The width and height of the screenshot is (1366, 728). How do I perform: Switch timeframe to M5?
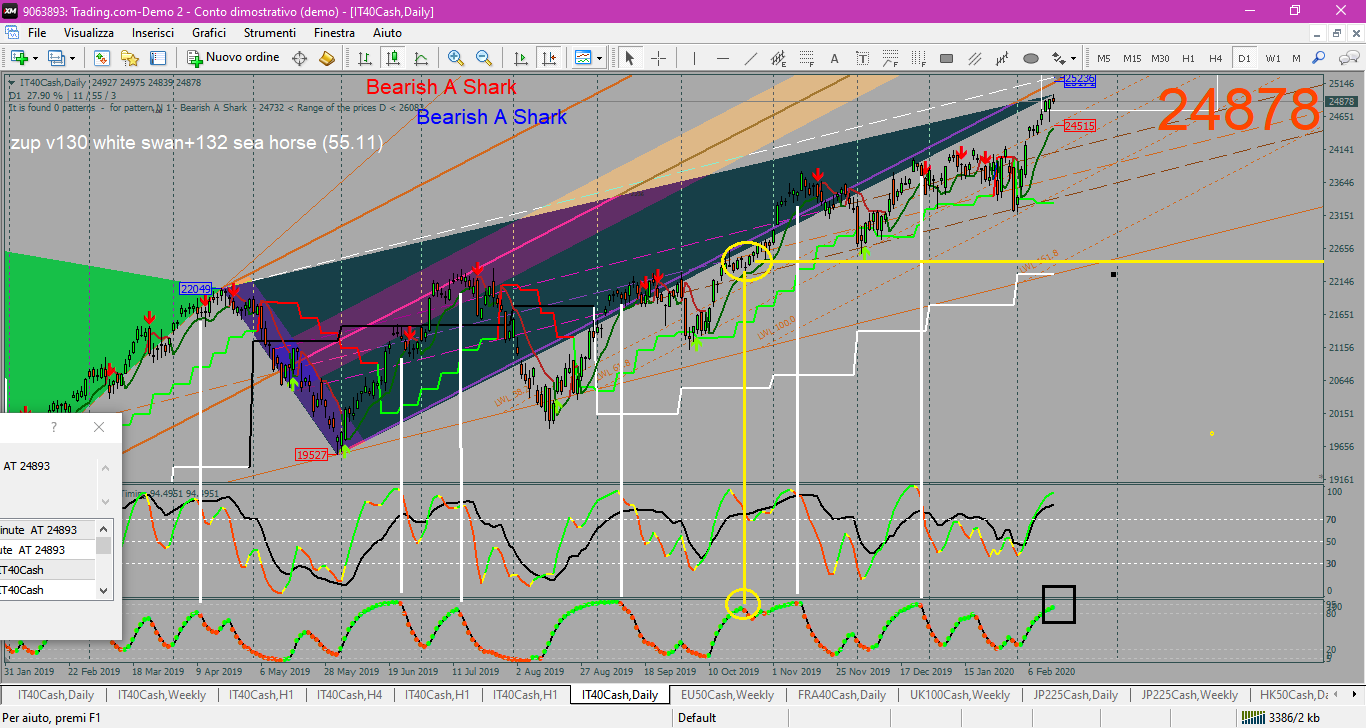(1104, 58)
